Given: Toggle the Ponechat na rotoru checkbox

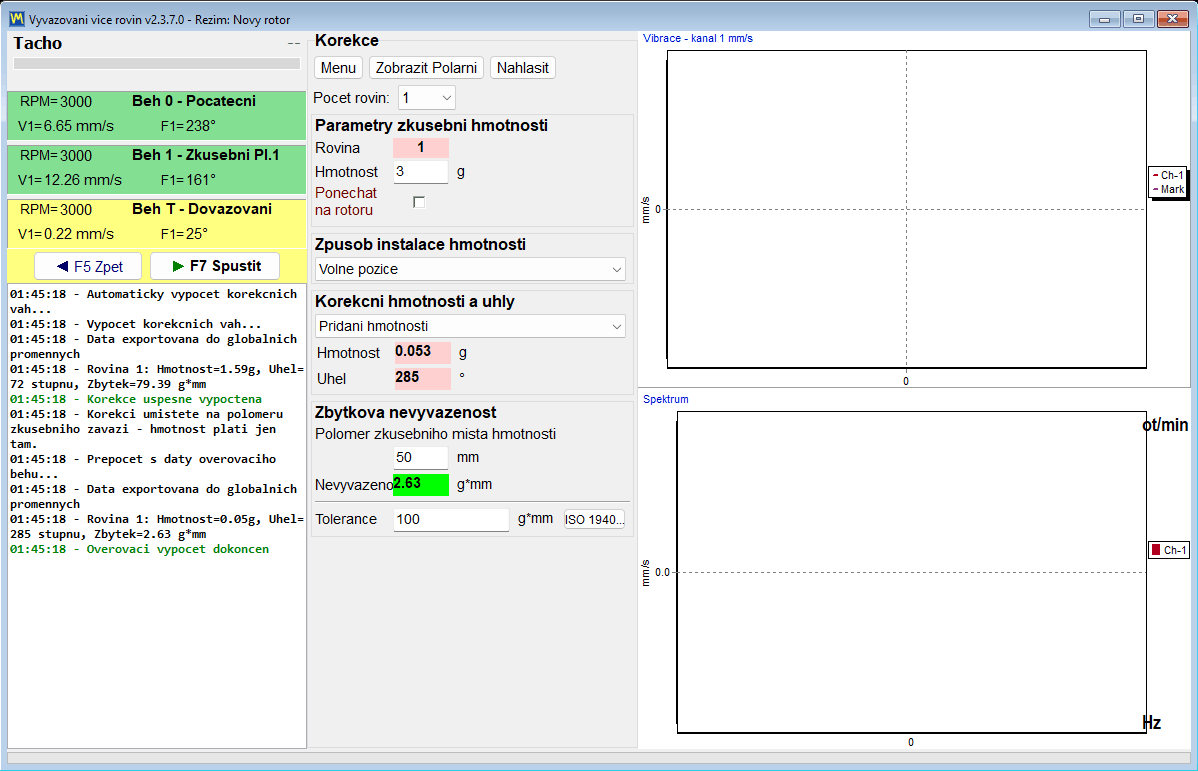Looking at the screenshot, I should (419, 202).
